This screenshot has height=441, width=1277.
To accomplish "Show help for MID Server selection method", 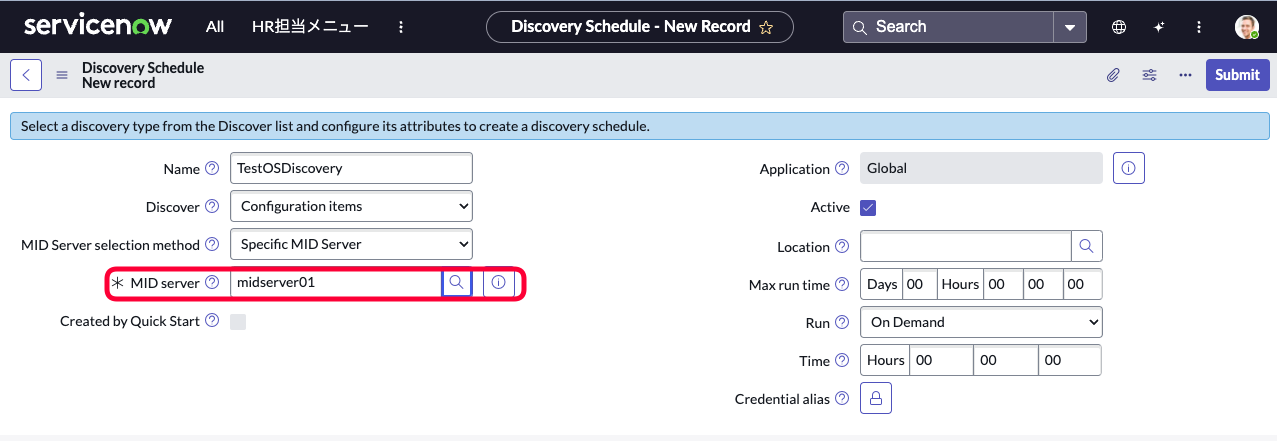I will pos(212,244).
